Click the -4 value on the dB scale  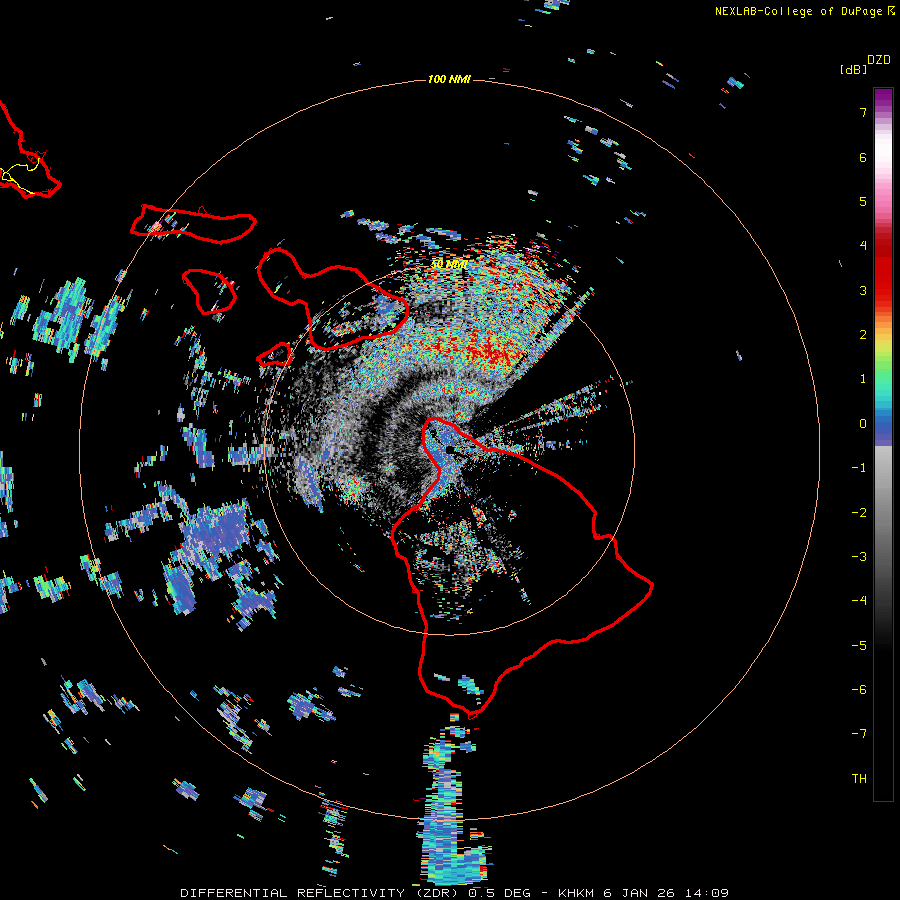859,601
